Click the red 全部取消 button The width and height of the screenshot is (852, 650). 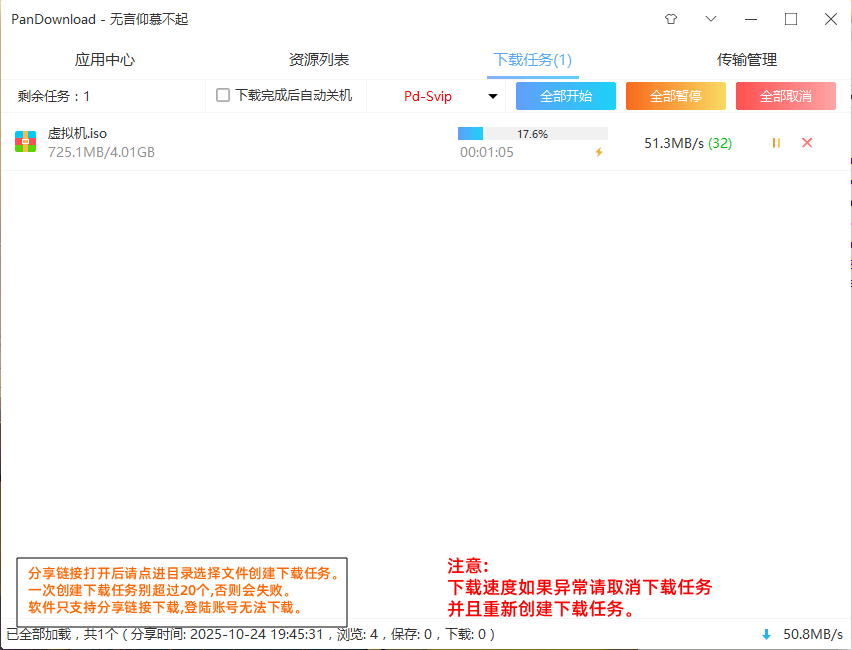(x=786, y=96)
